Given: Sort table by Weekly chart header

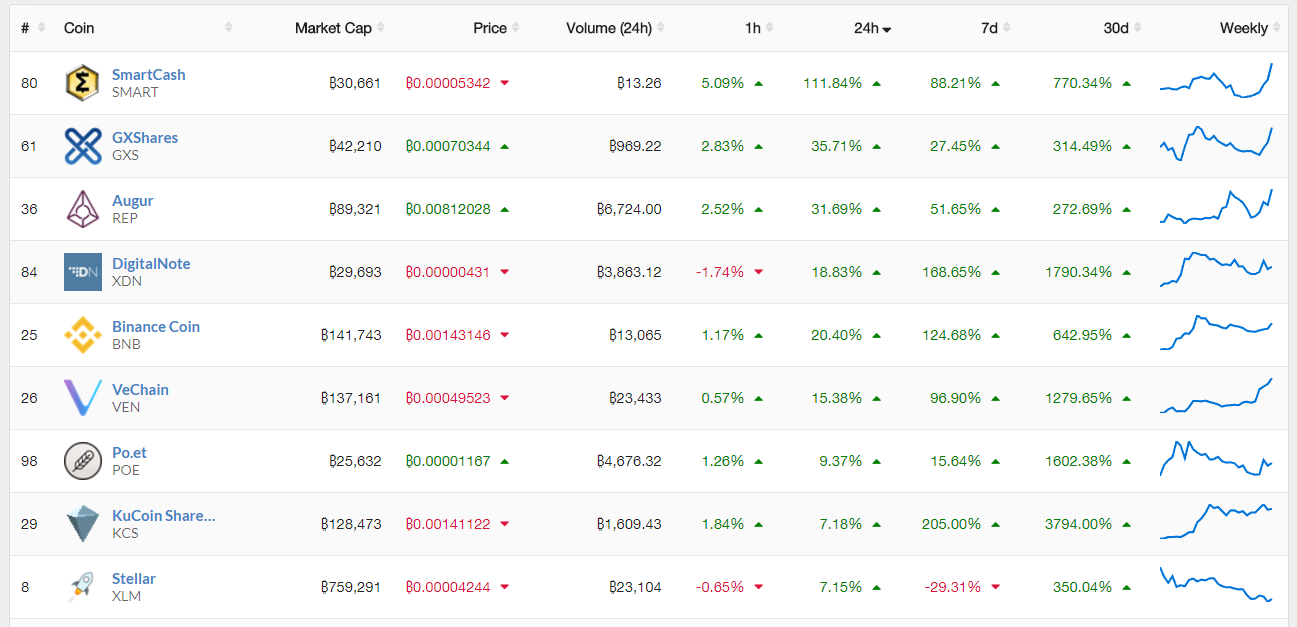Looking at the screenshot, I should tap(1250, 28).
